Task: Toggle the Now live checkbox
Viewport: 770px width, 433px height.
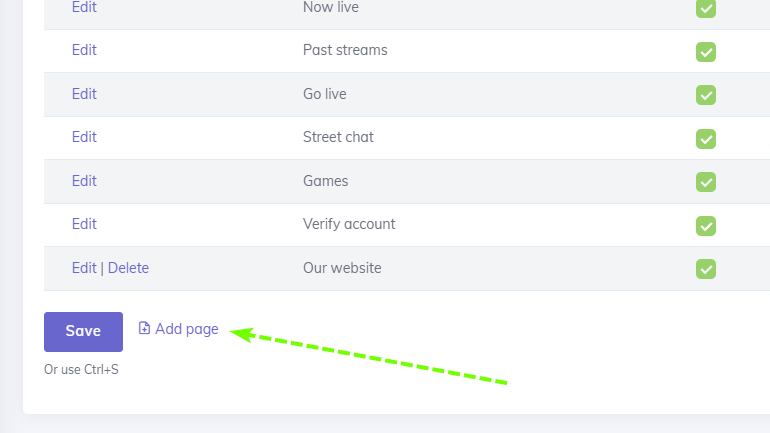Action: (706, 8)
